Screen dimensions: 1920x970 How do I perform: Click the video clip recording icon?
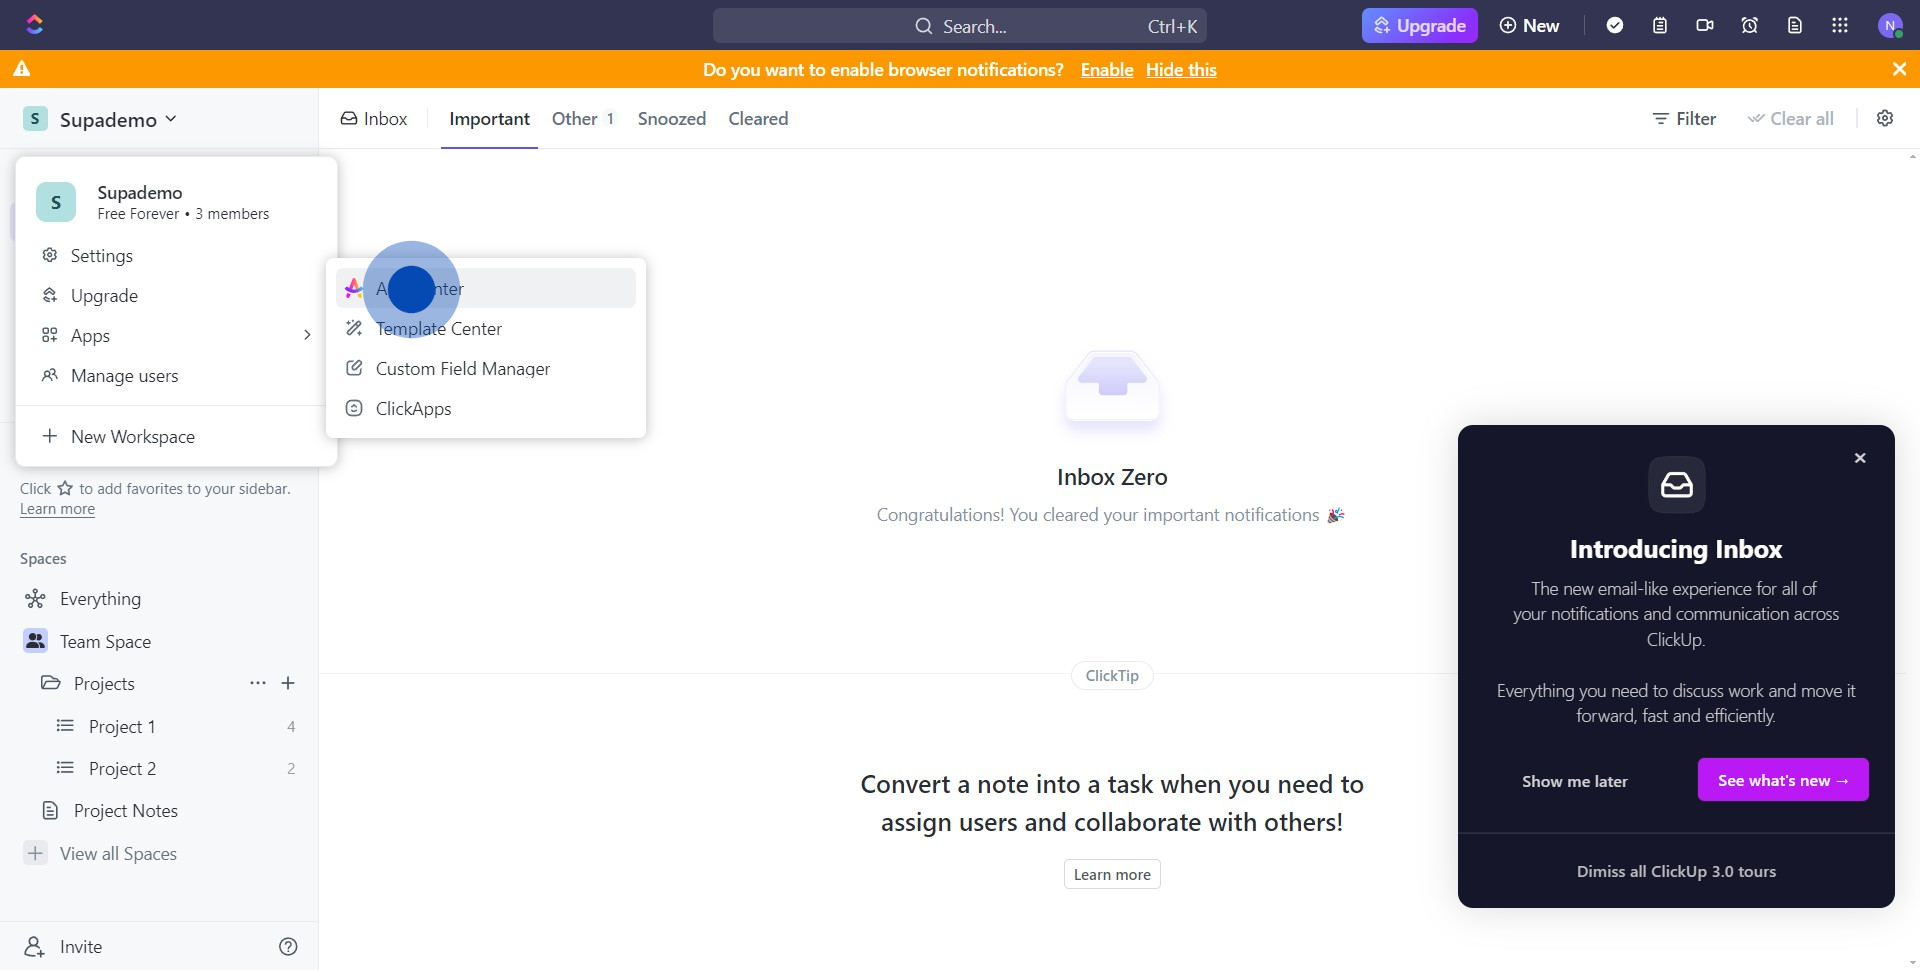click(1705, 26)
